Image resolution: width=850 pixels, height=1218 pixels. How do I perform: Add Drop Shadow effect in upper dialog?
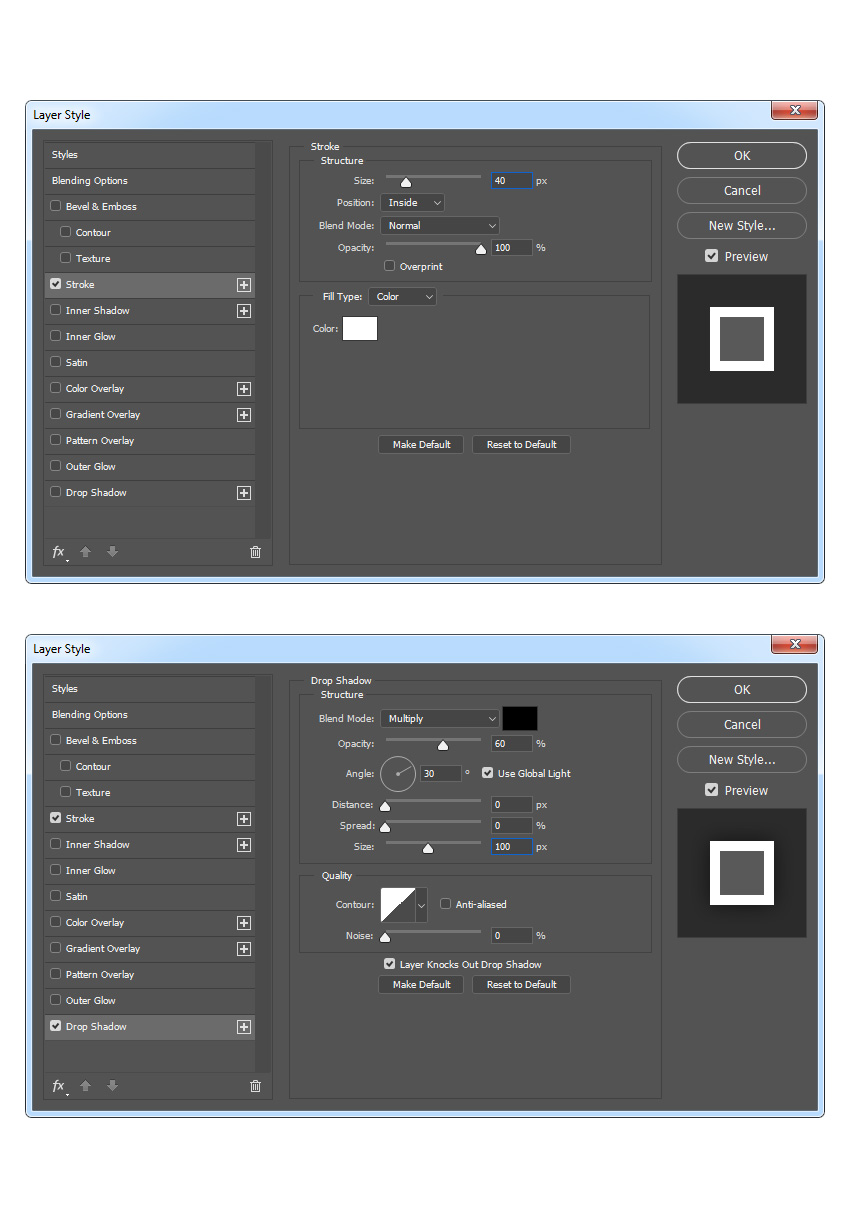(243, 493)
